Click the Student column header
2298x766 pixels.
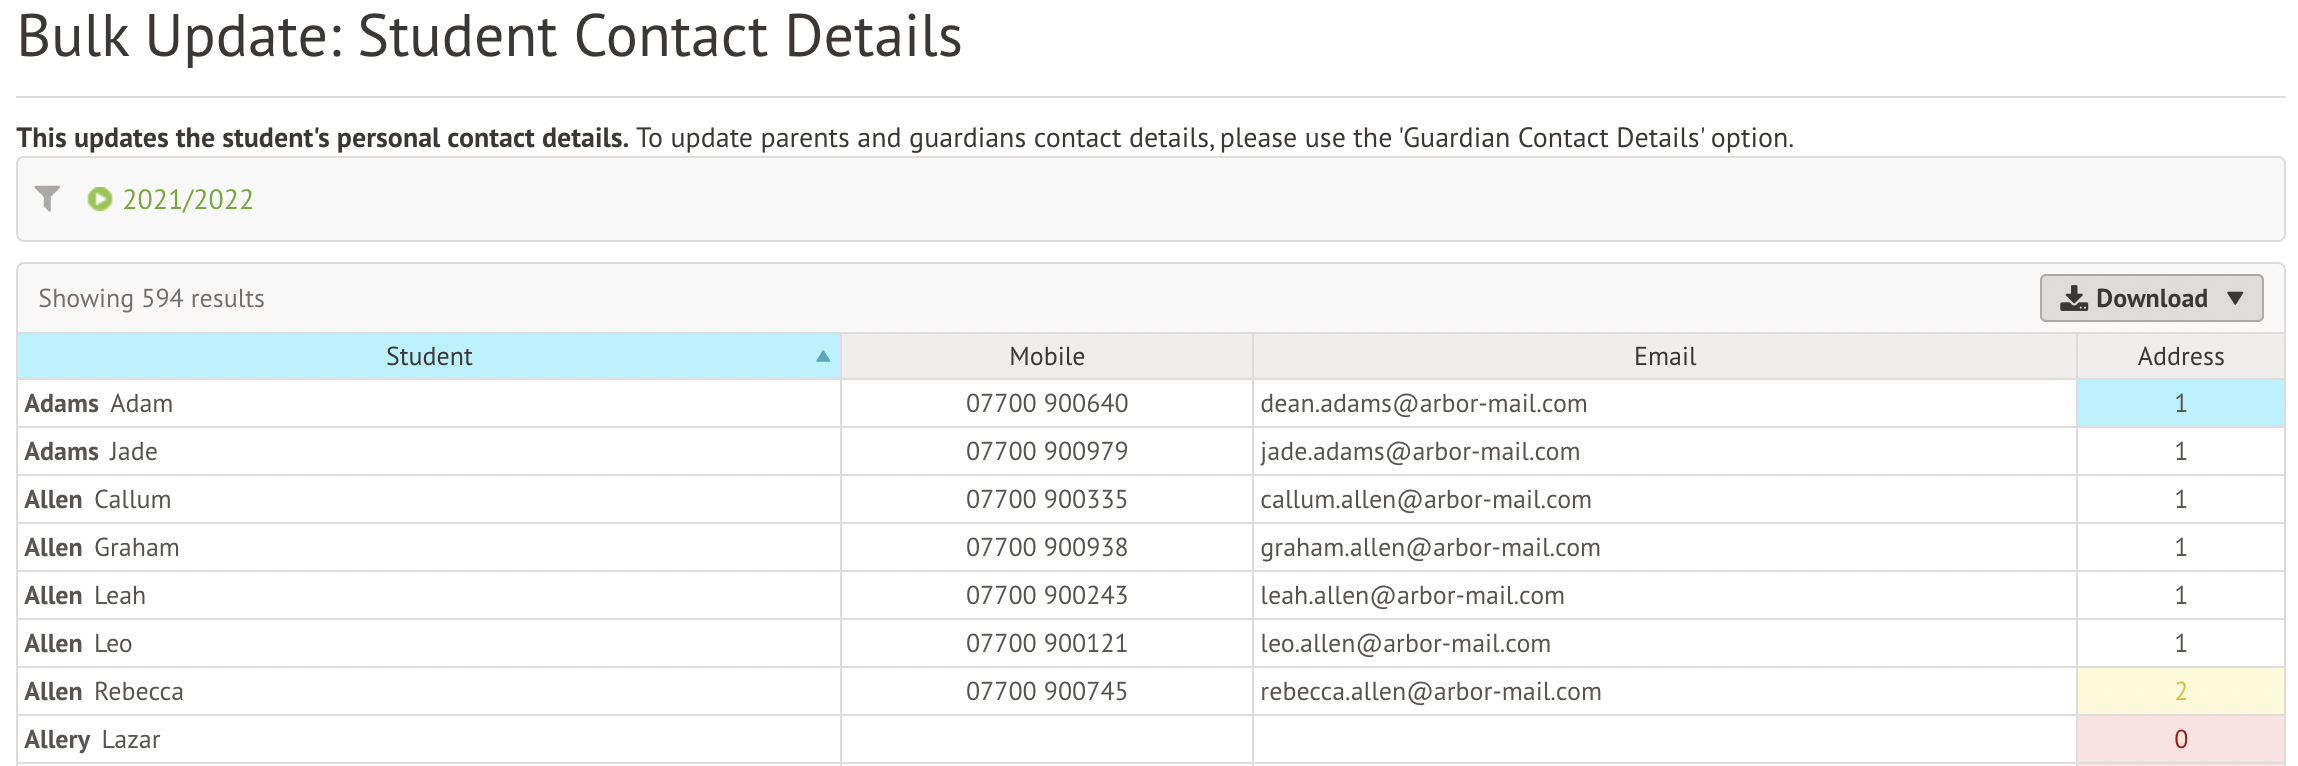point(428,355)
